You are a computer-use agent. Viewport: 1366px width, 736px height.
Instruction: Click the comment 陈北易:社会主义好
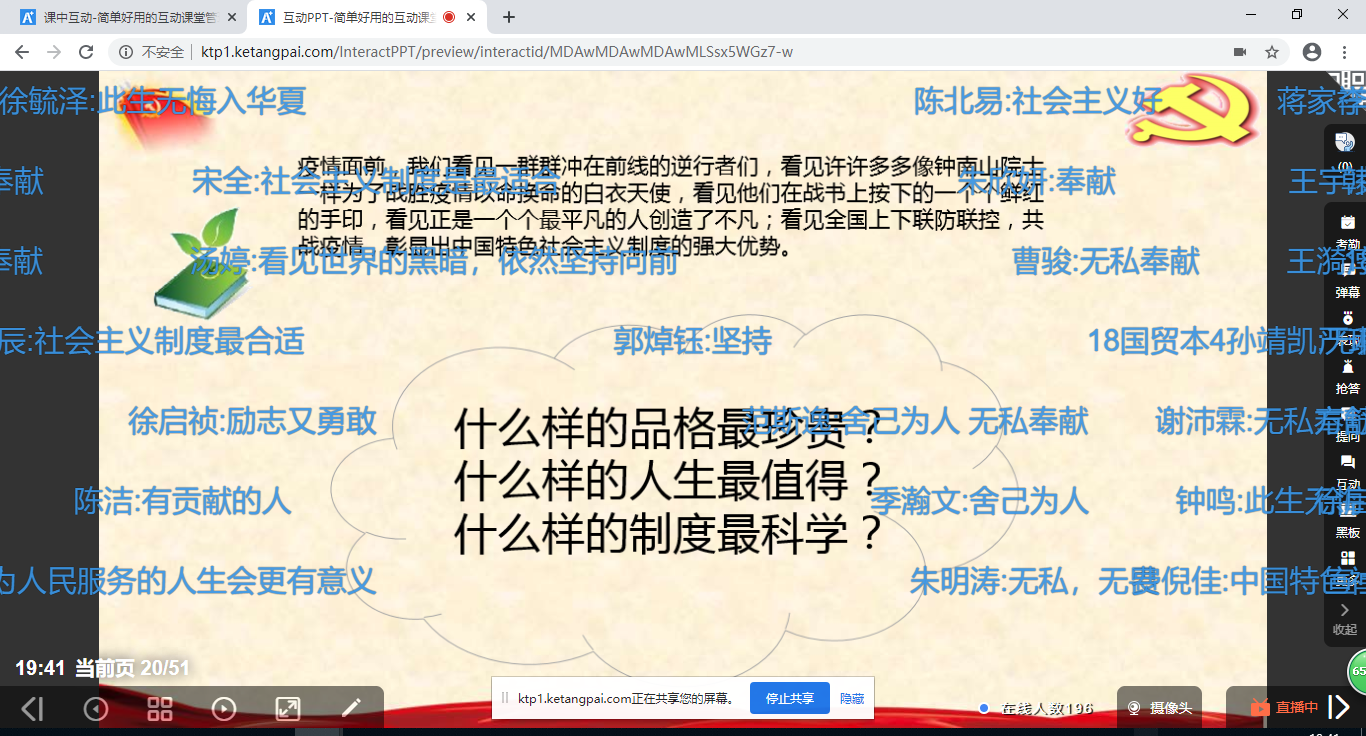[1039, 101]
